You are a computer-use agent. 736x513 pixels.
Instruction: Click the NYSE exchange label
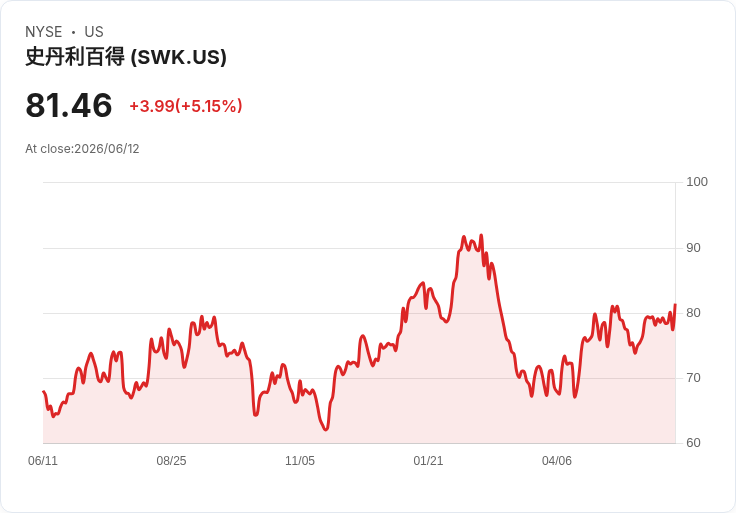pos(44,32)
